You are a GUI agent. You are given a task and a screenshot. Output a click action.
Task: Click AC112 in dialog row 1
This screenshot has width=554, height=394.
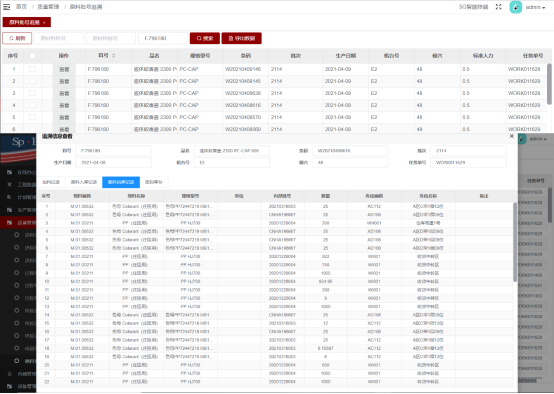point(374,206)
